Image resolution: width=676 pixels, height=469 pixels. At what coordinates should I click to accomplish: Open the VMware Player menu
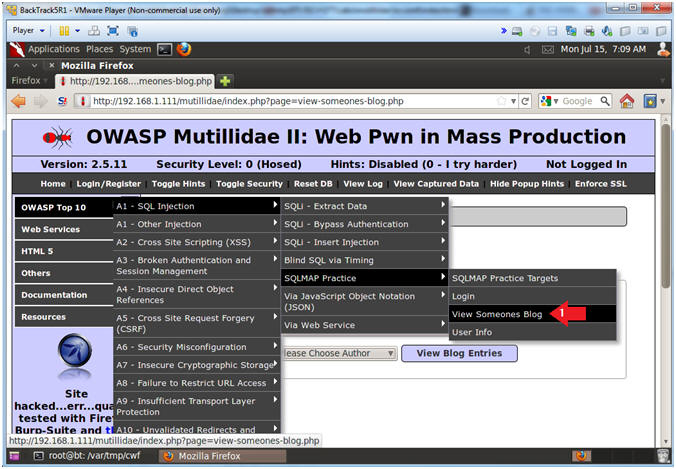[28, 31]
